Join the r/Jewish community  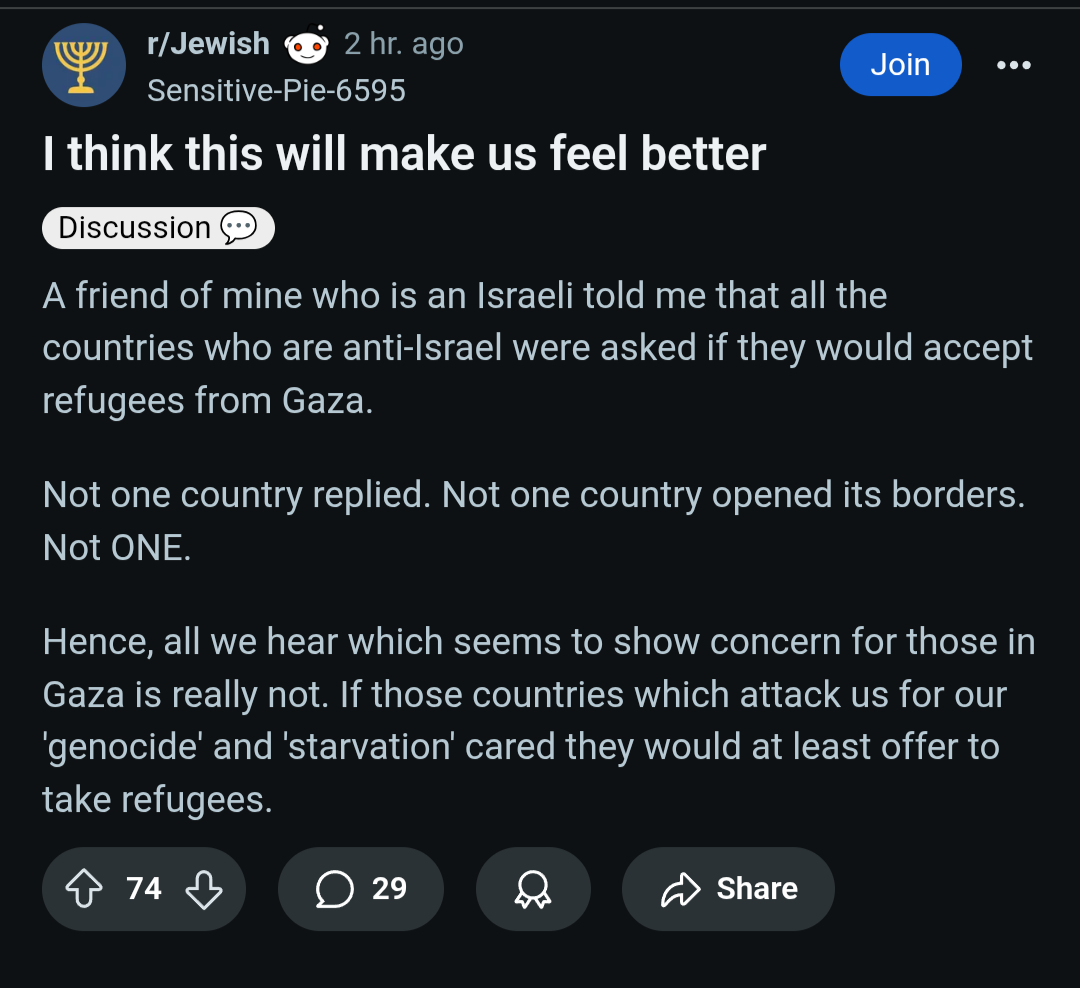pyautogui.click(x=900, y=65)
